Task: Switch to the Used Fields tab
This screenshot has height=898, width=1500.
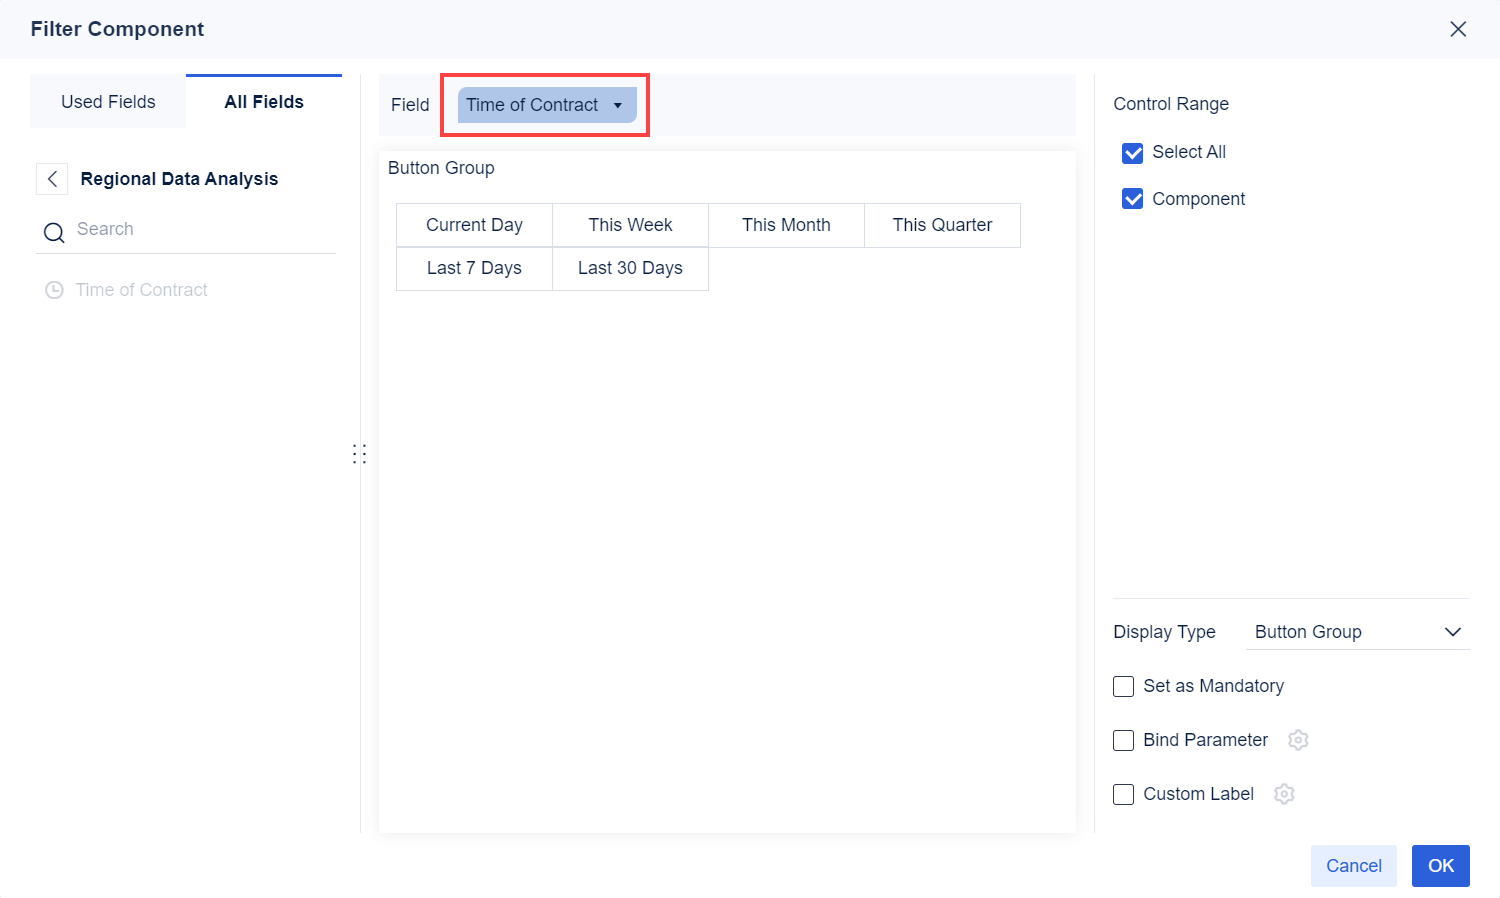Action: tap(107, 101)
